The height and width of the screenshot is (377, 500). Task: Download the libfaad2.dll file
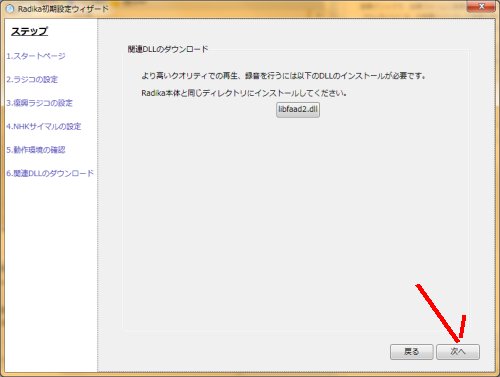click(298, 110)
